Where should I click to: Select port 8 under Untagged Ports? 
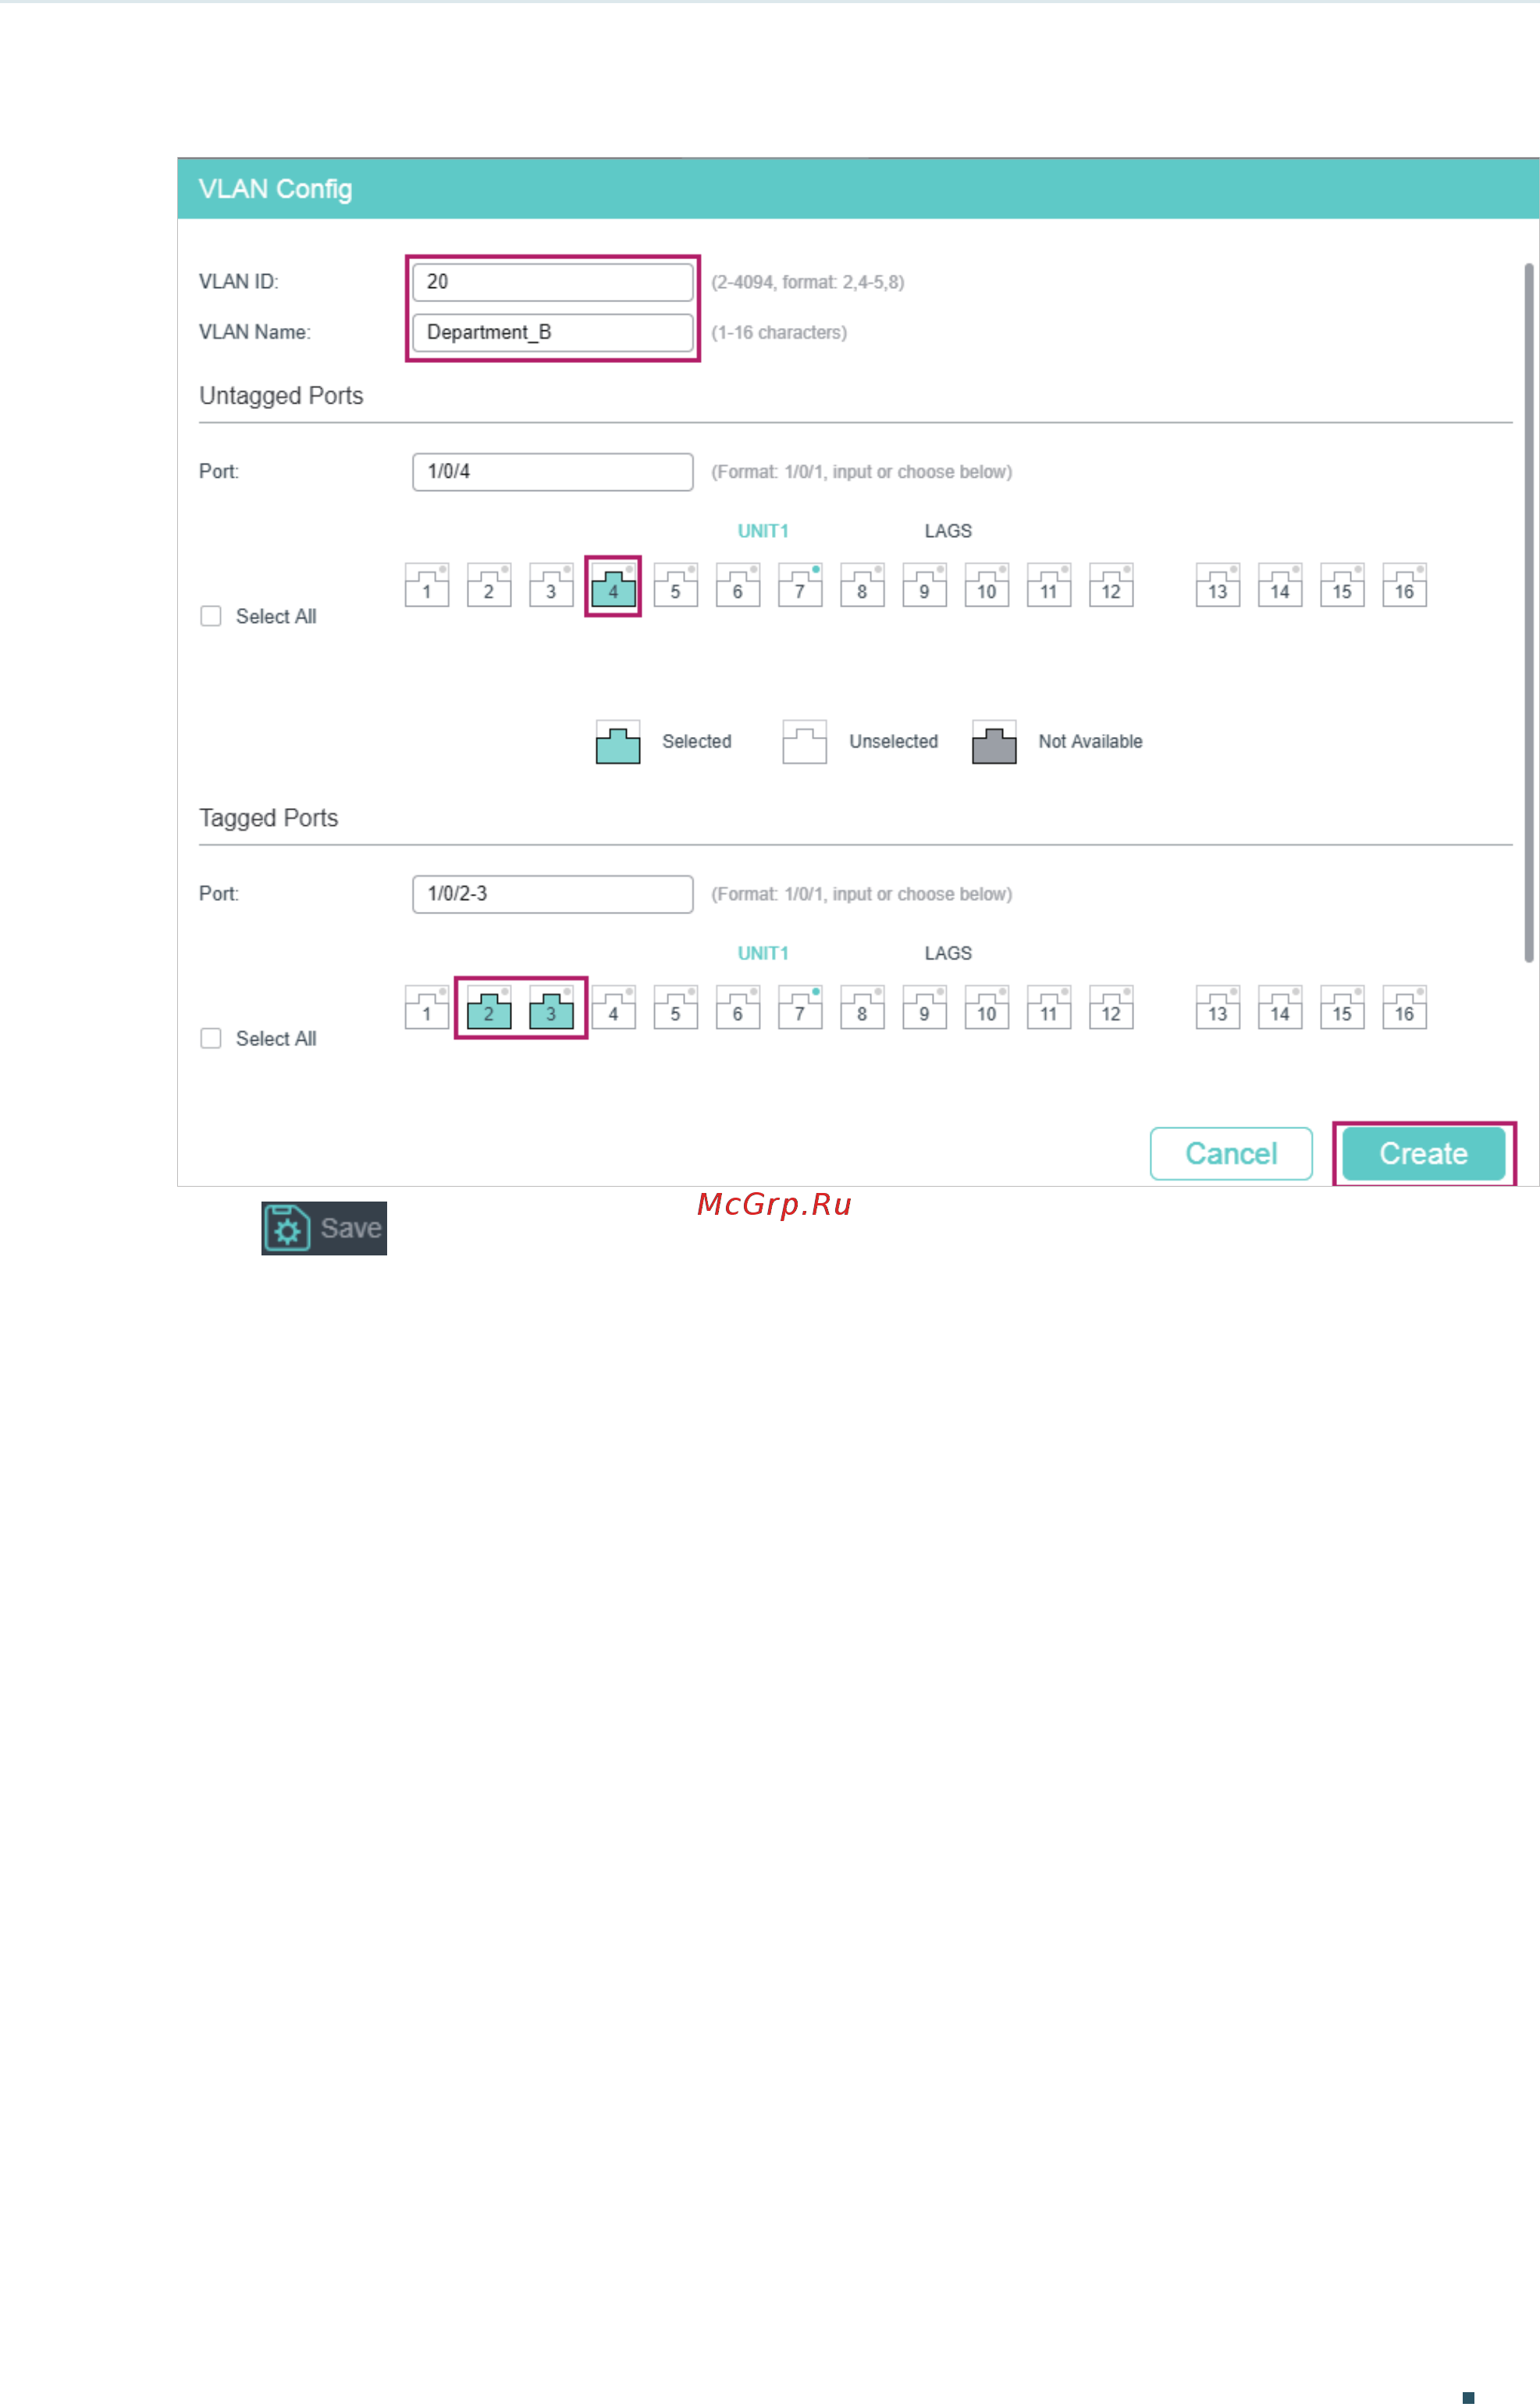pos(862,585)
